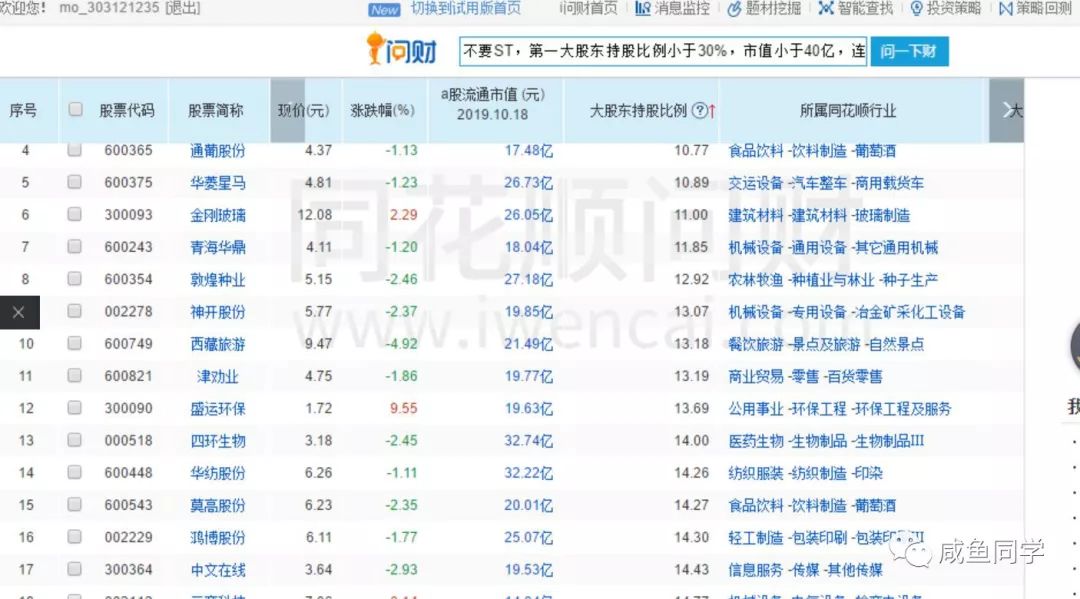This screenshot has height=599, width=1080.
Task: Open stock link 四环生物
Action: 218,441
